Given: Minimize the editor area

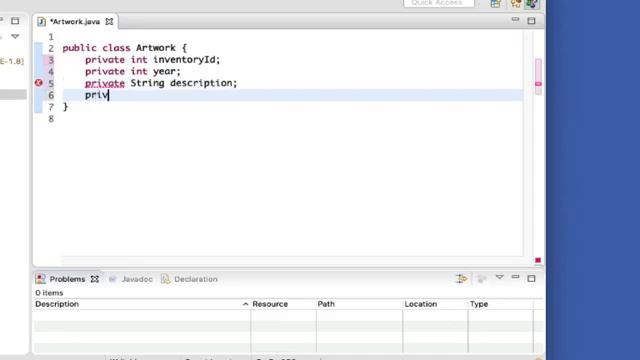Looking at the screenshot, I should (516, 19).
